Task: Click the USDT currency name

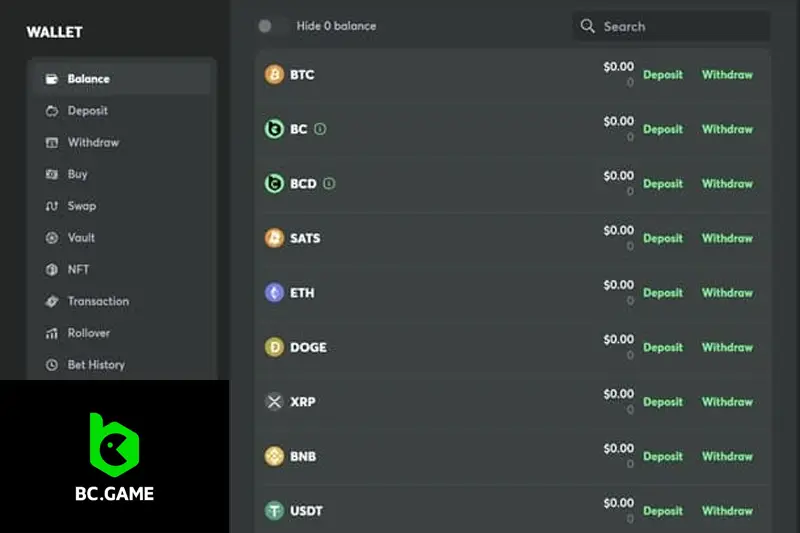Action: click(306, 511)
